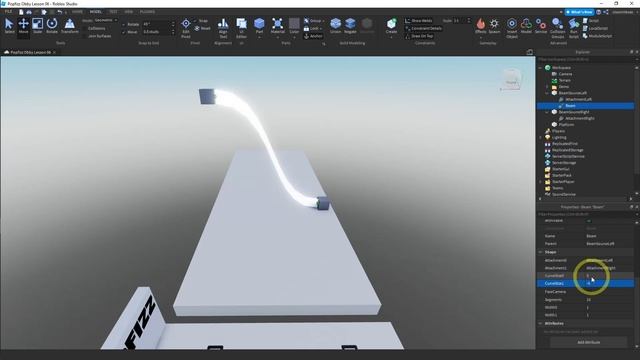Expand the Demo folder
Image resolution: width=640 pixels, height=360 pixels.
pos(547,87)
